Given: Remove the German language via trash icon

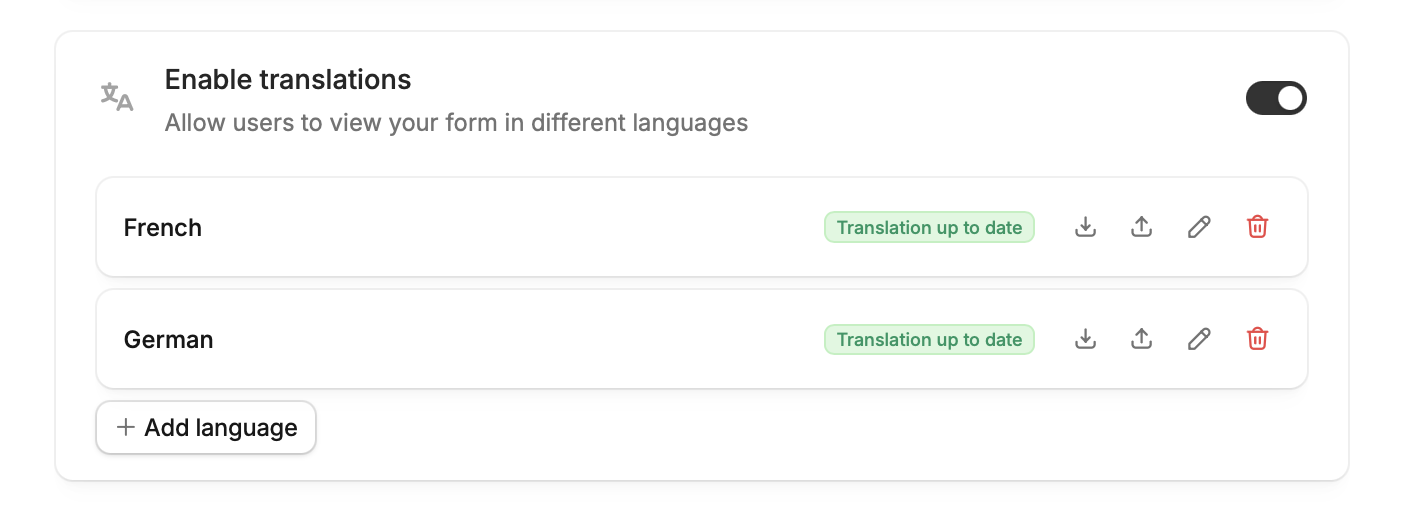Looking at the screenshot, I should 1257,339.
